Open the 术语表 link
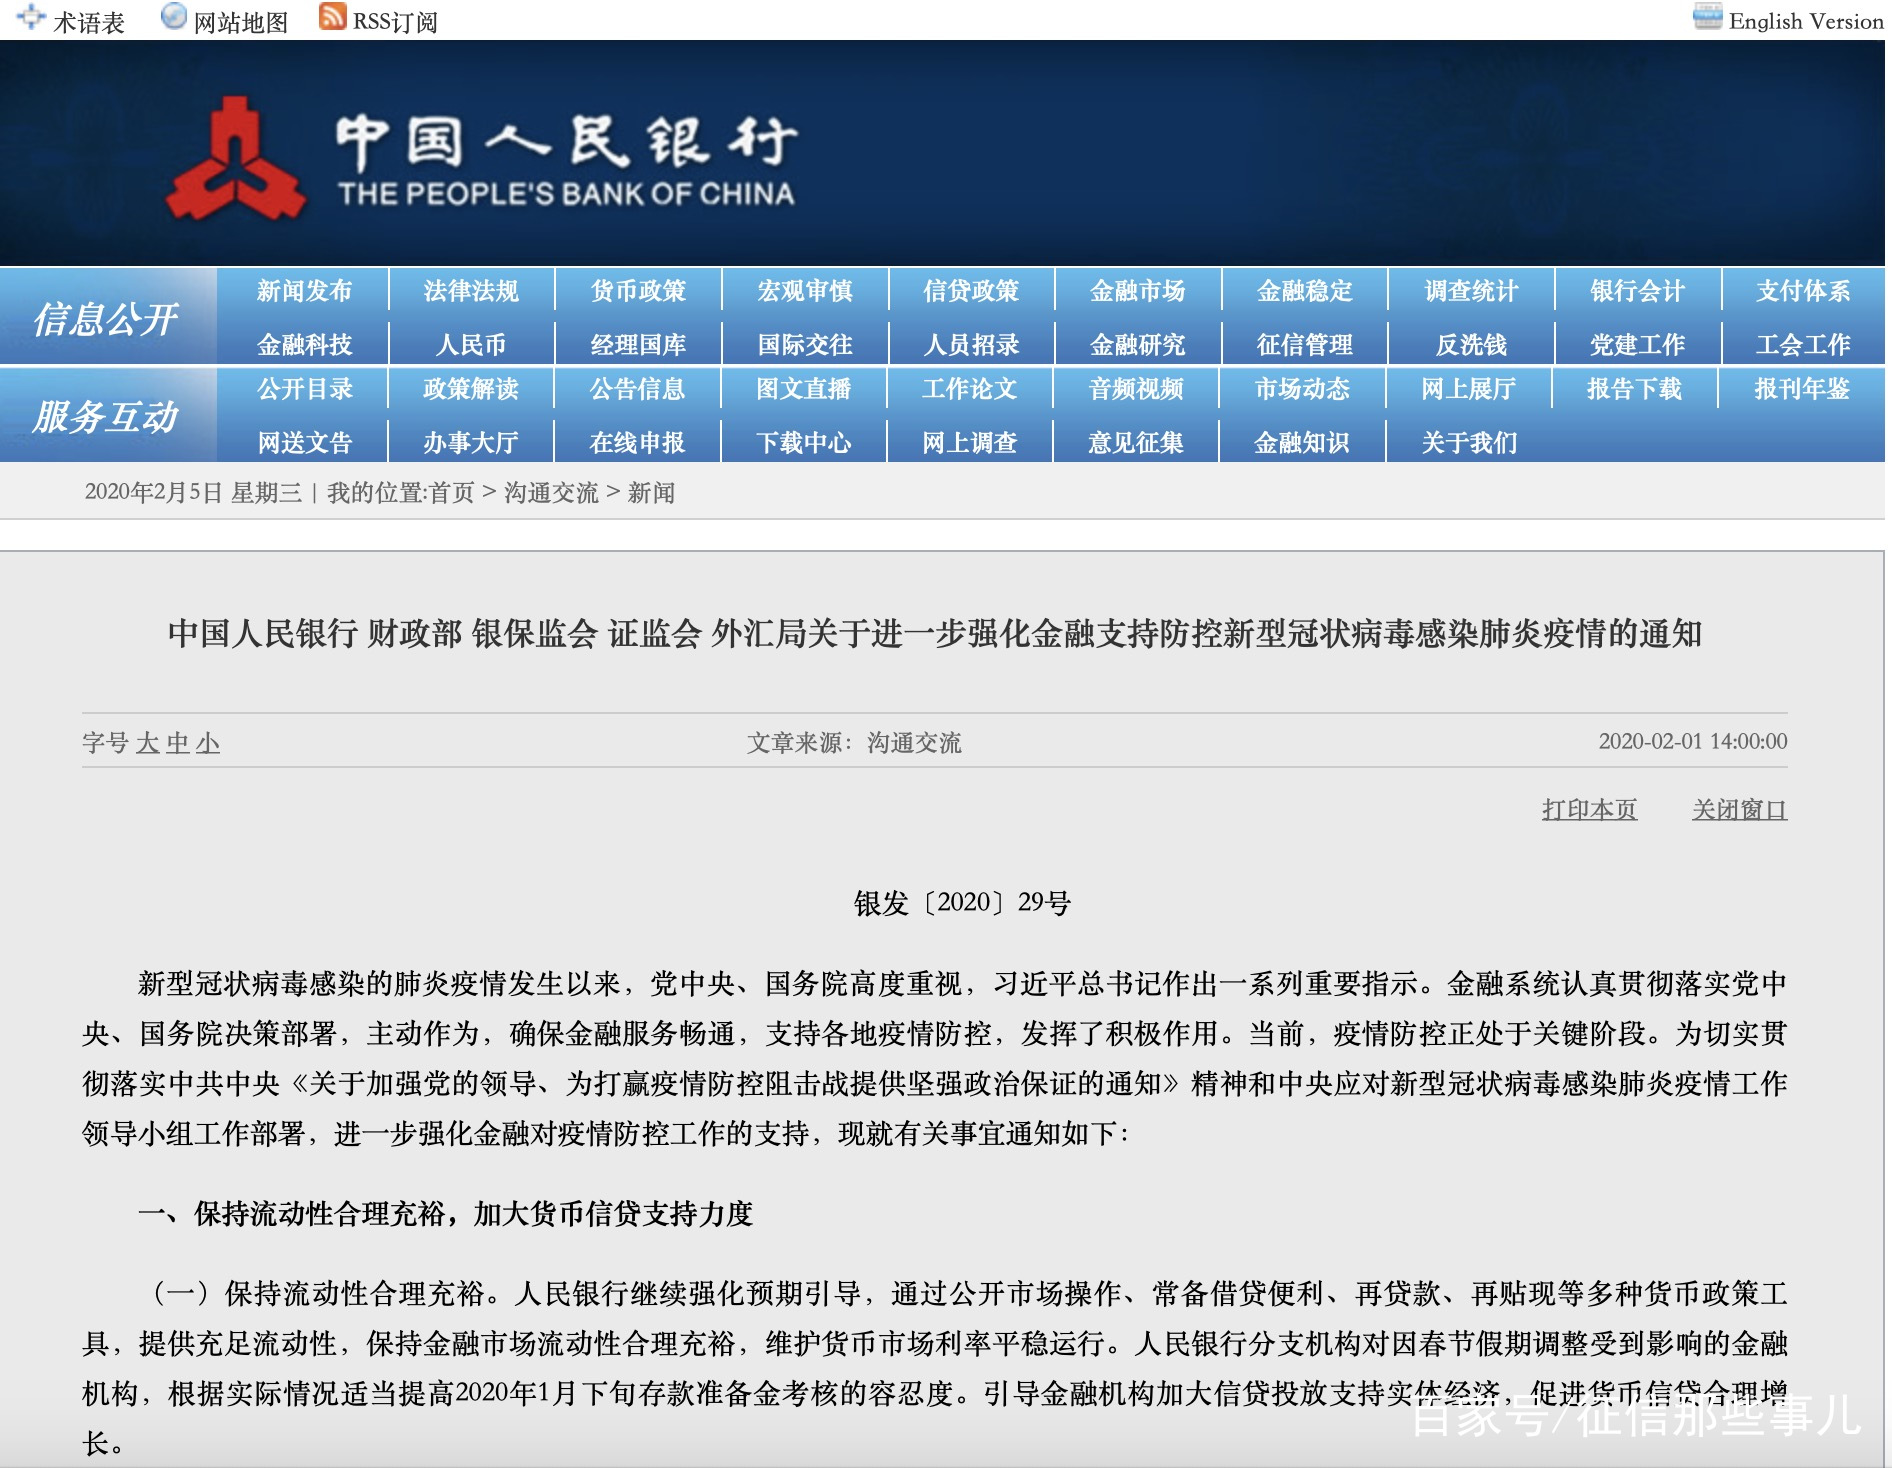 point(89,22)
